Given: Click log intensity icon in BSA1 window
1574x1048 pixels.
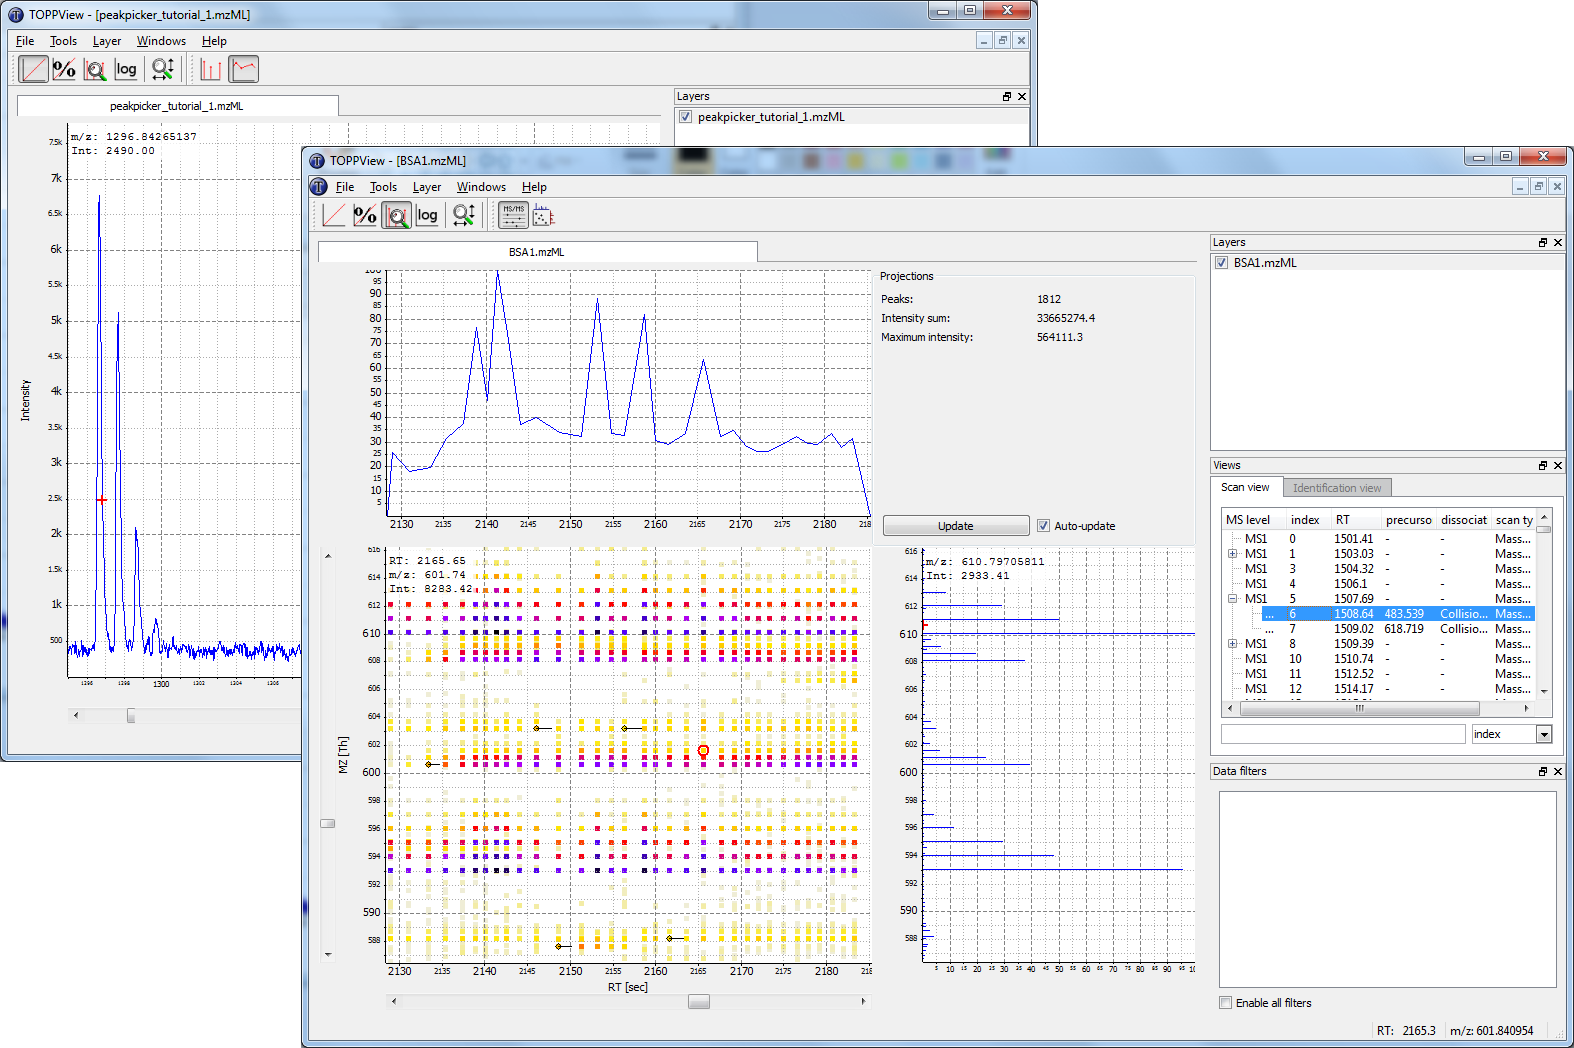Looking at the screenshot, I should tap(427, 215).
